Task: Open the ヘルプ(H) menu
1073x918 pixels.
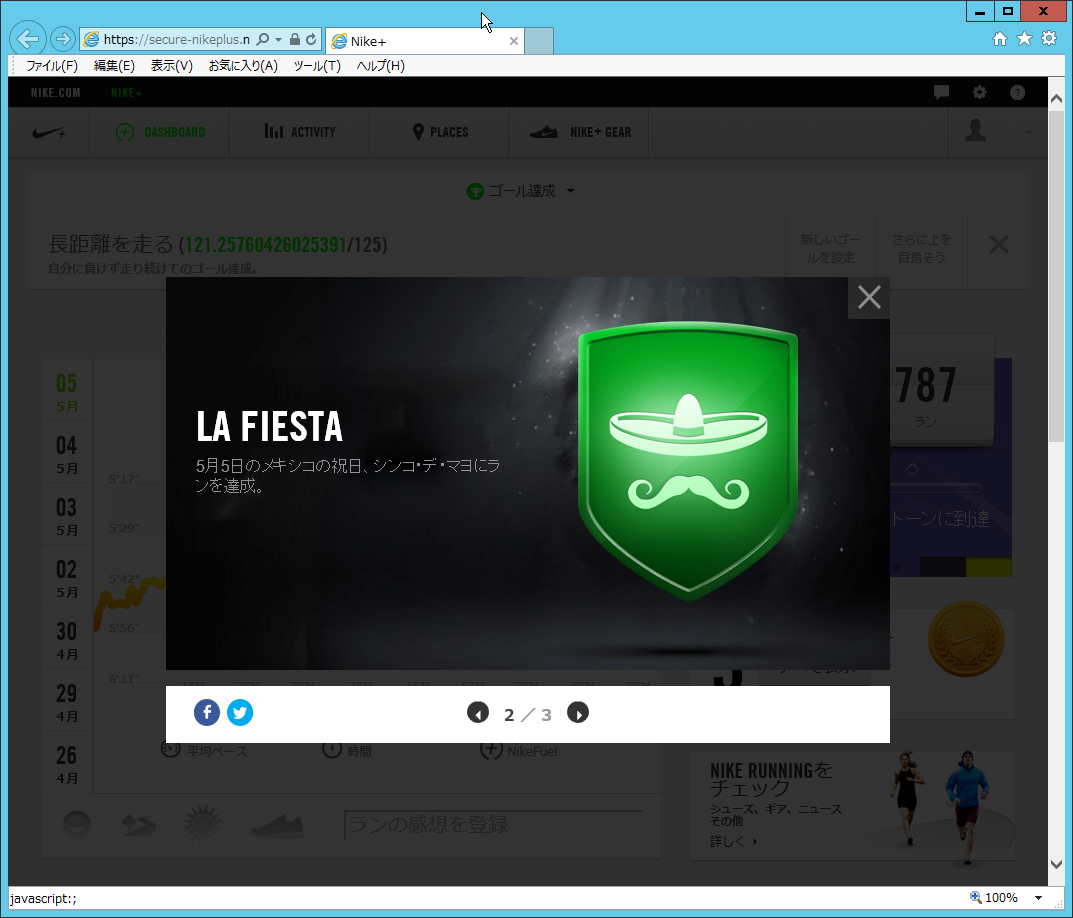Action: tap(380, 66)
